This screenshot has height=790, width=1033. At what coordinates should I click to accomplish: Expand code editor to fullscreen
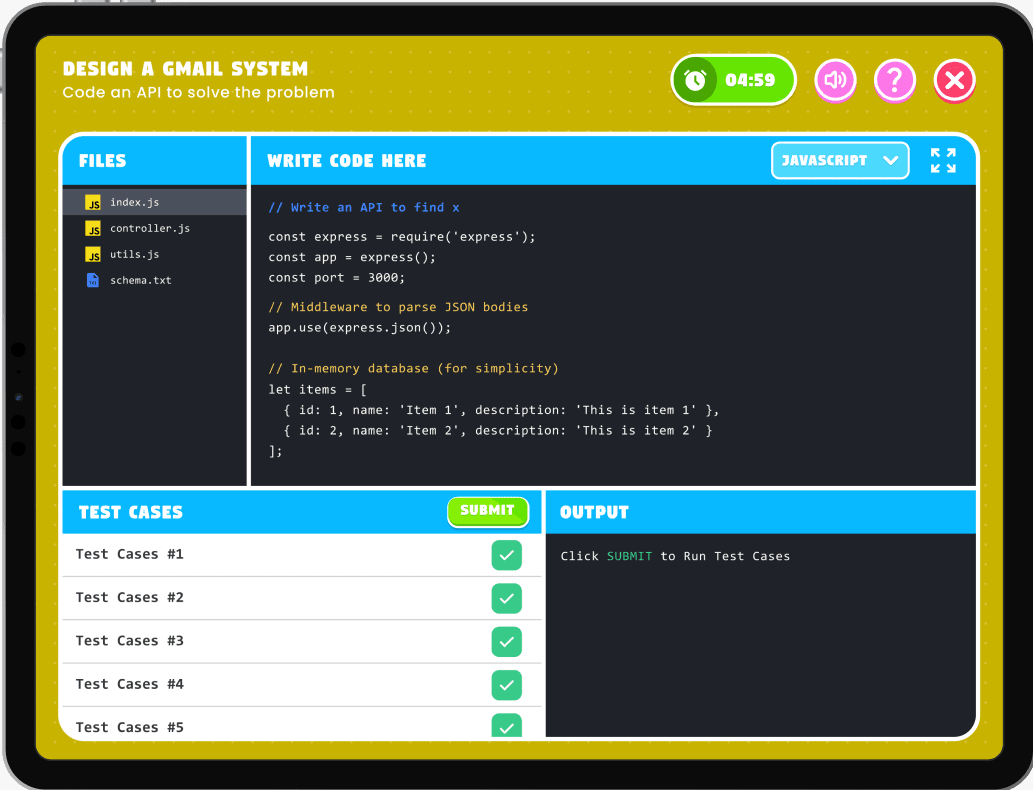[943, 160]
